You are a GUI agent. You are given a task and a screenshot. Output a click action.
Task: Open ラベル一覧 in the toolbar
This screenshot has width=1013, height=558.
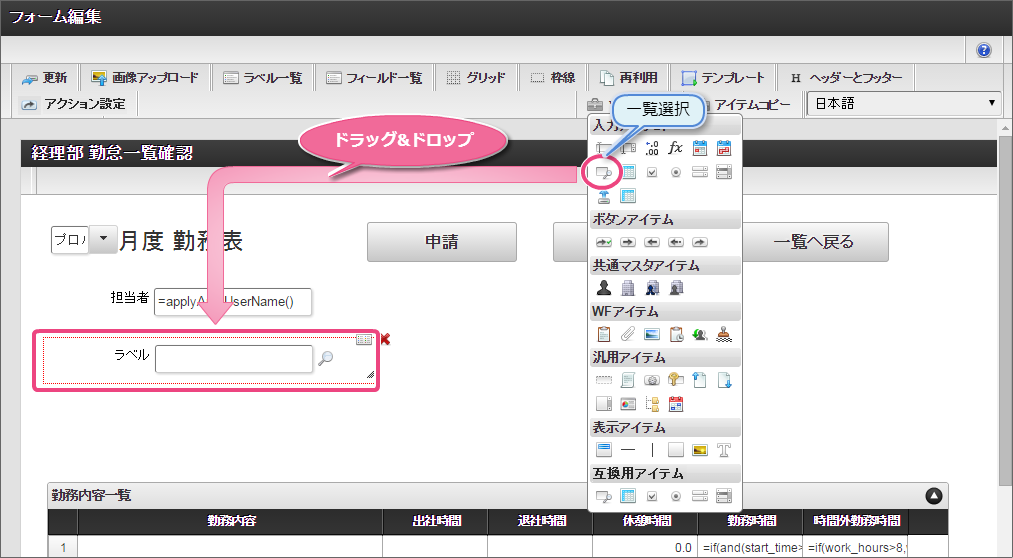point(262,78)
